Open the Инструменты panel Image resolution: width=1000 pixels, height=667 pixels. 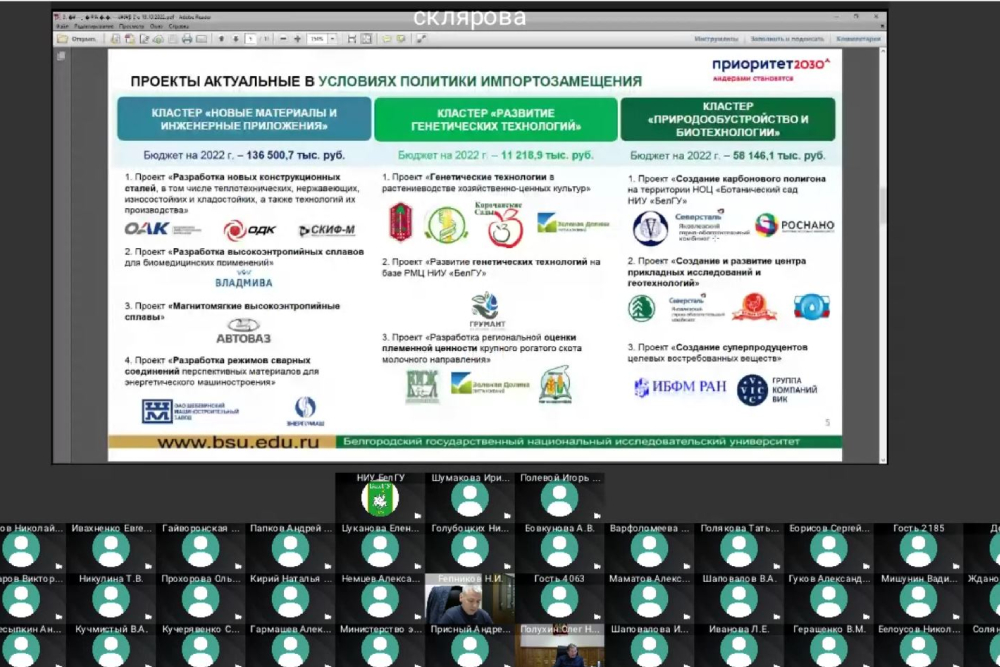(716, 39)
